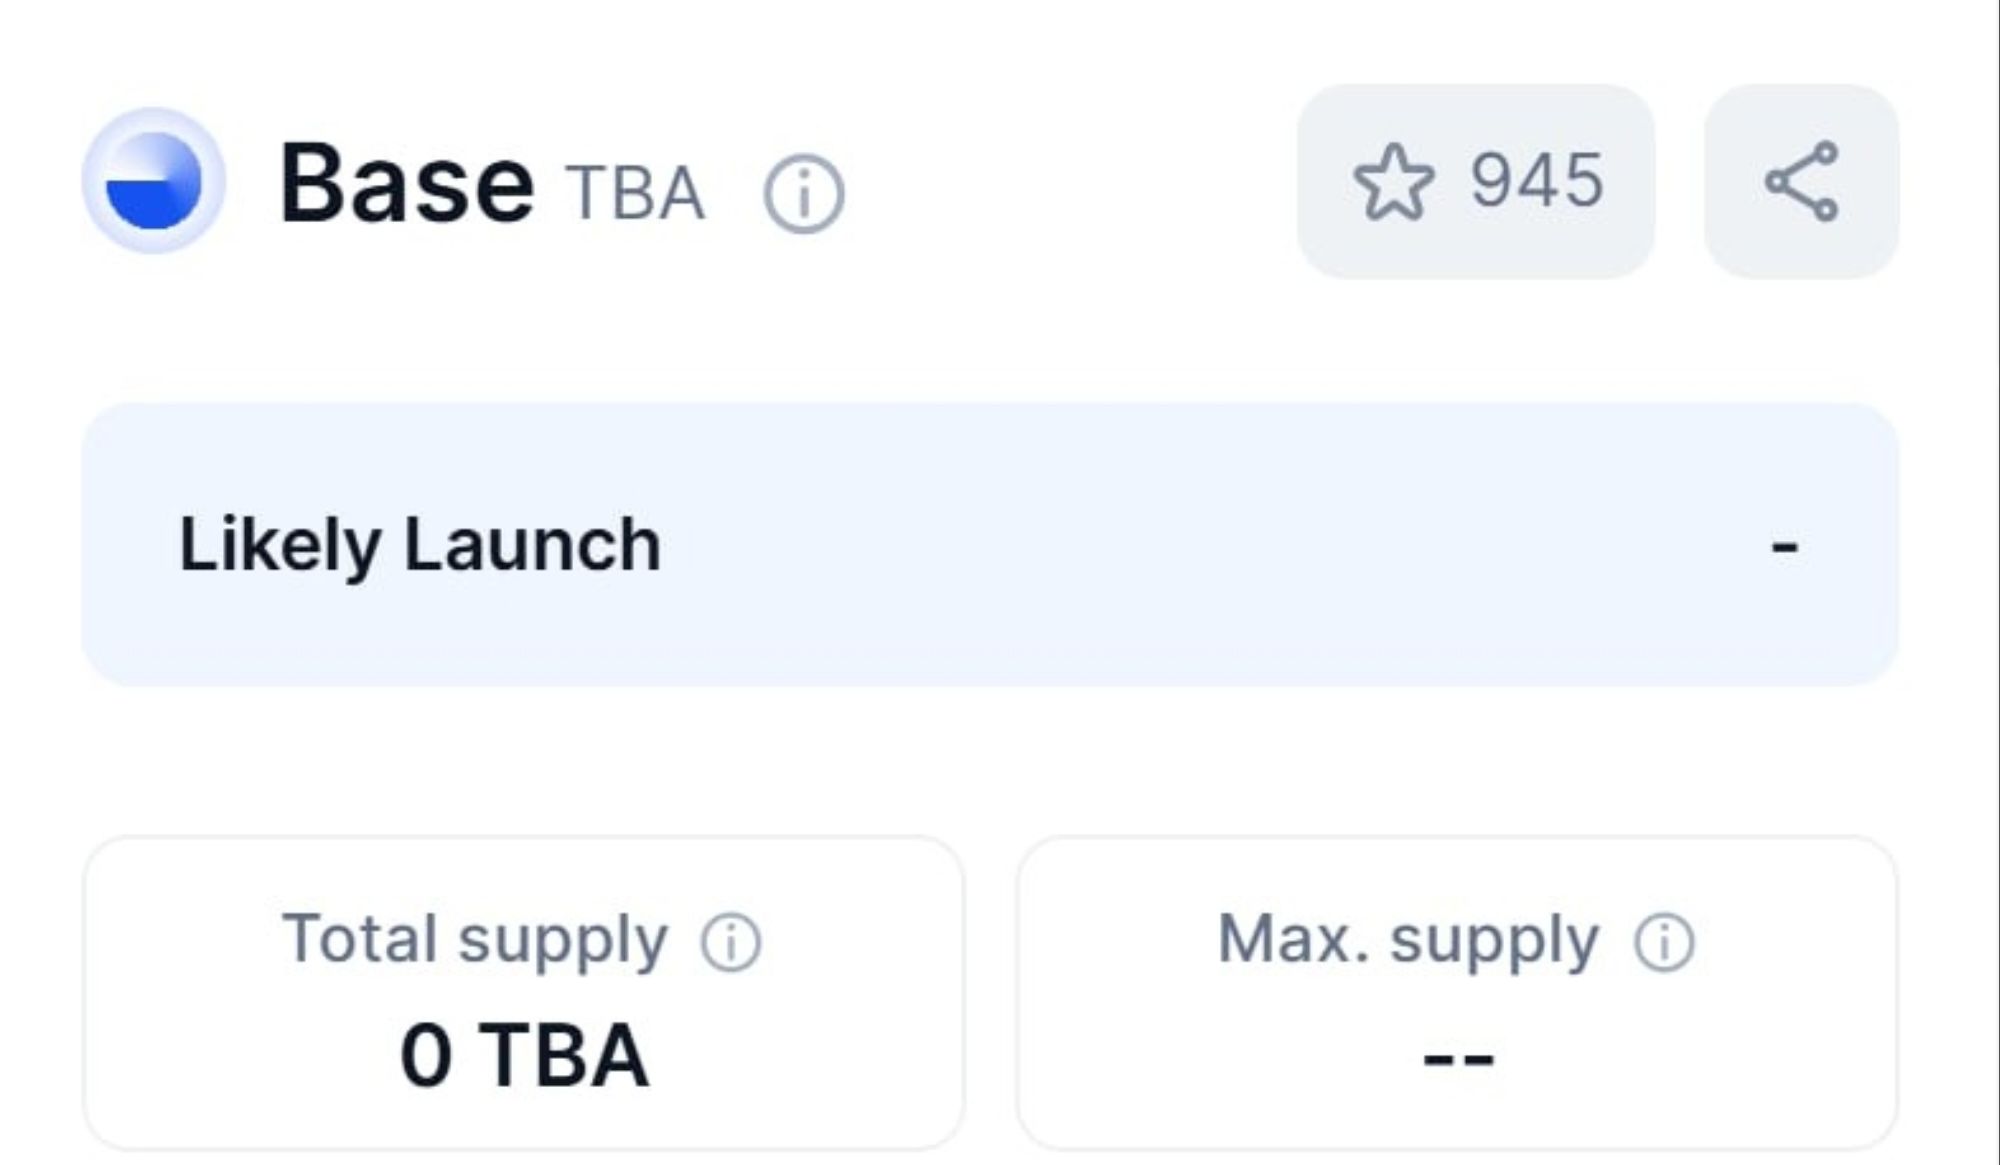The width and height of the screenshot is (2000, 1165).
Task: Select the Base title text
Action: [407, 183]
